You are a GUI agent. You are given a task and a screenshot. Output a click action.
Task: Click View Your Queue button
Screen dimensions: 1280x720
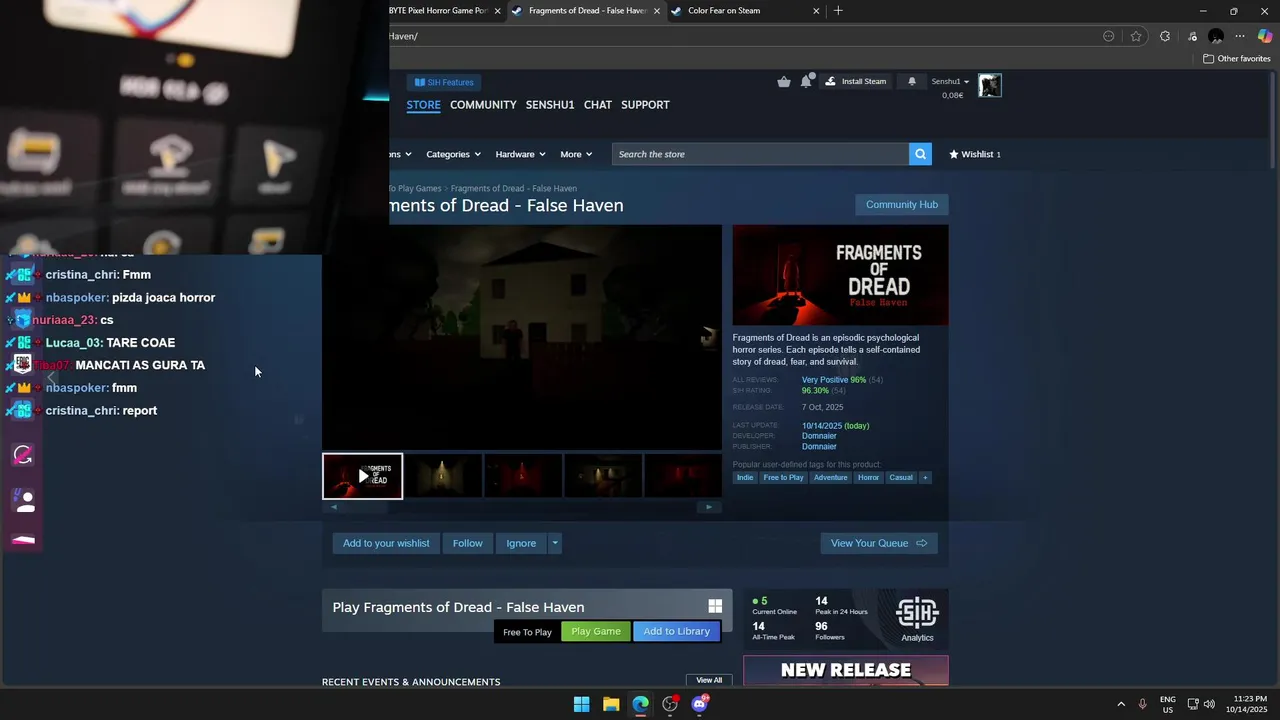tap(879, 543)
